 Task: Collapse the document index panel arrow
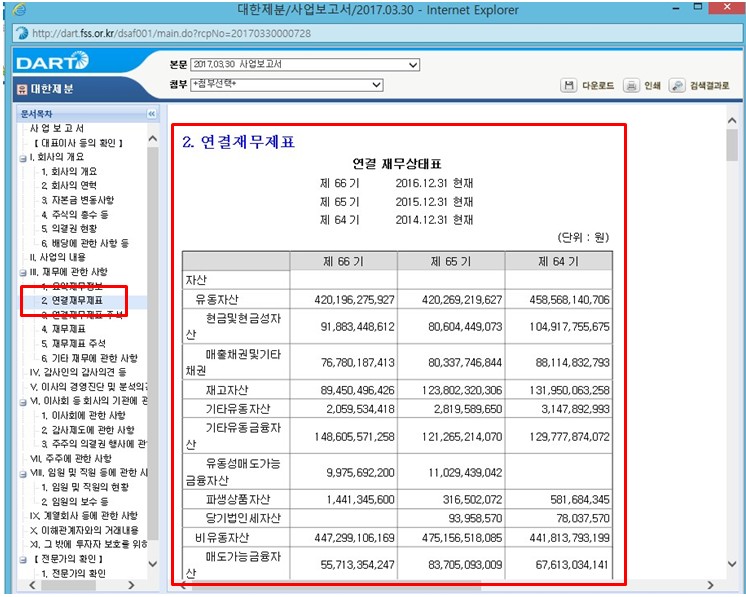click(x=152, y=114)
